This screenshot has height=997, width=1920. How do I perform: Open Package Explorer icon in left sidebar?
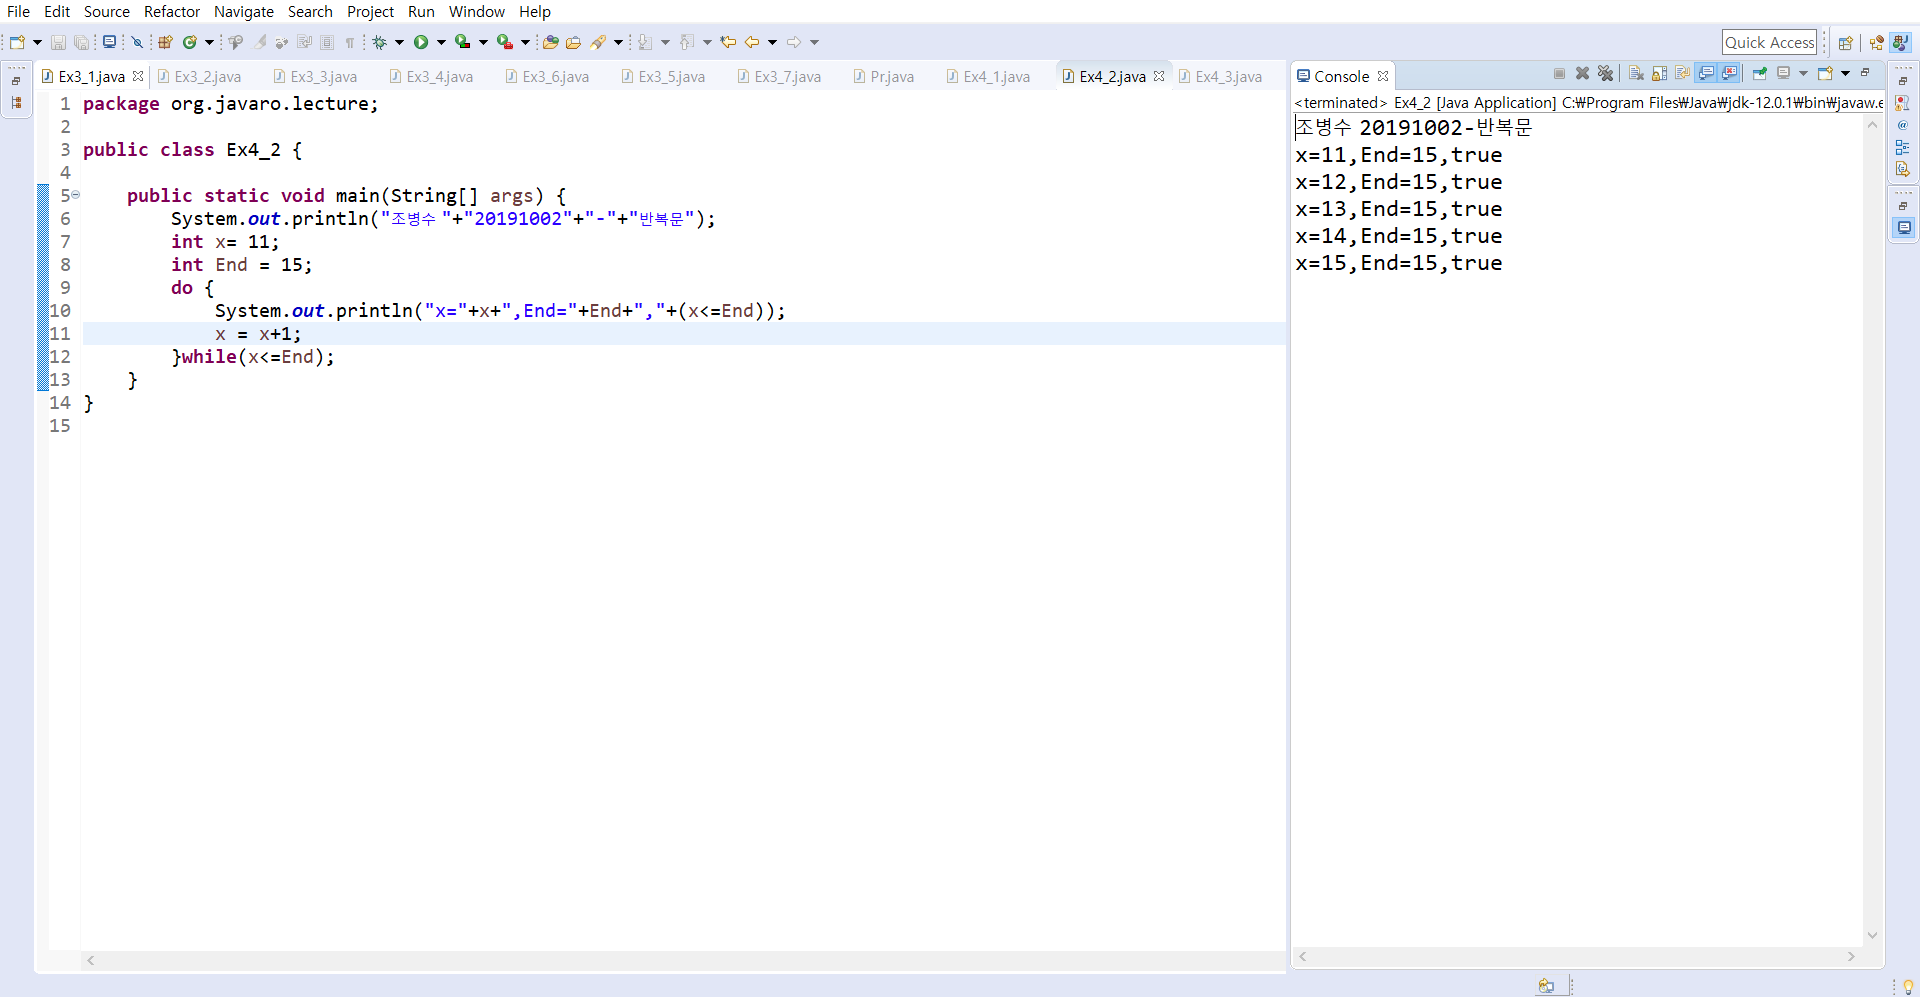click(17, 103)
